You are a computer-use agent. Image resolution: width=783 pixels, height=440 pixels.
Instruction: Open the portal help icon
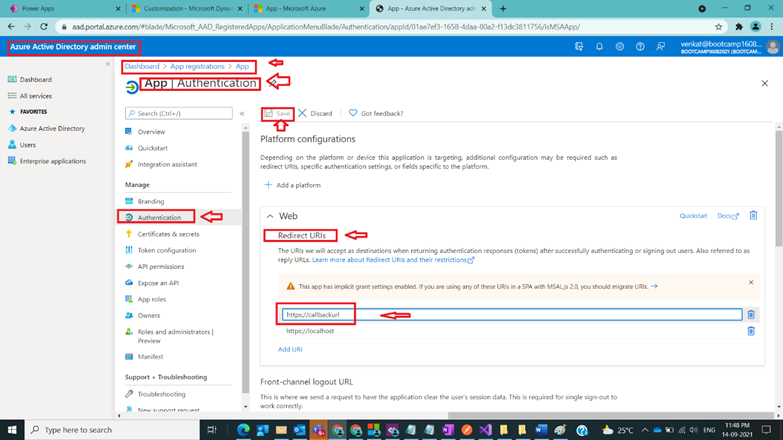coord(640,46)
